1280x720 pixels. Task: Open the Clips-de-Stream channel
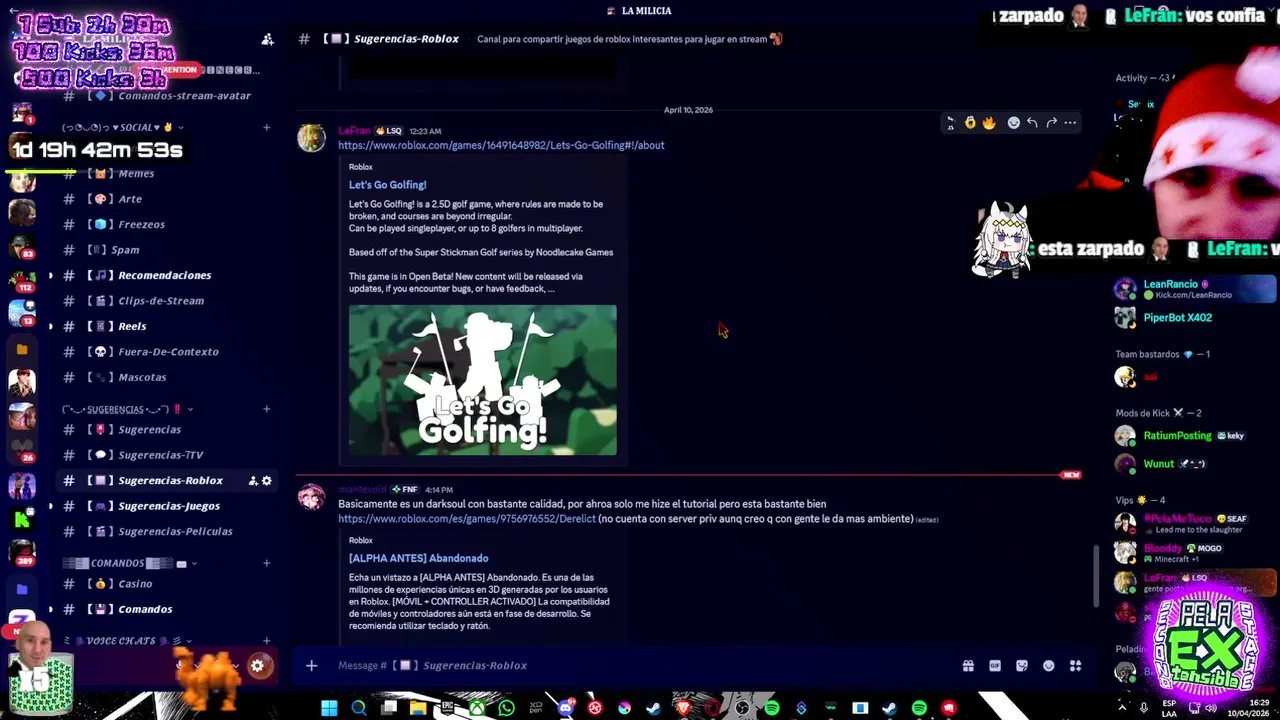pos(166,301)
